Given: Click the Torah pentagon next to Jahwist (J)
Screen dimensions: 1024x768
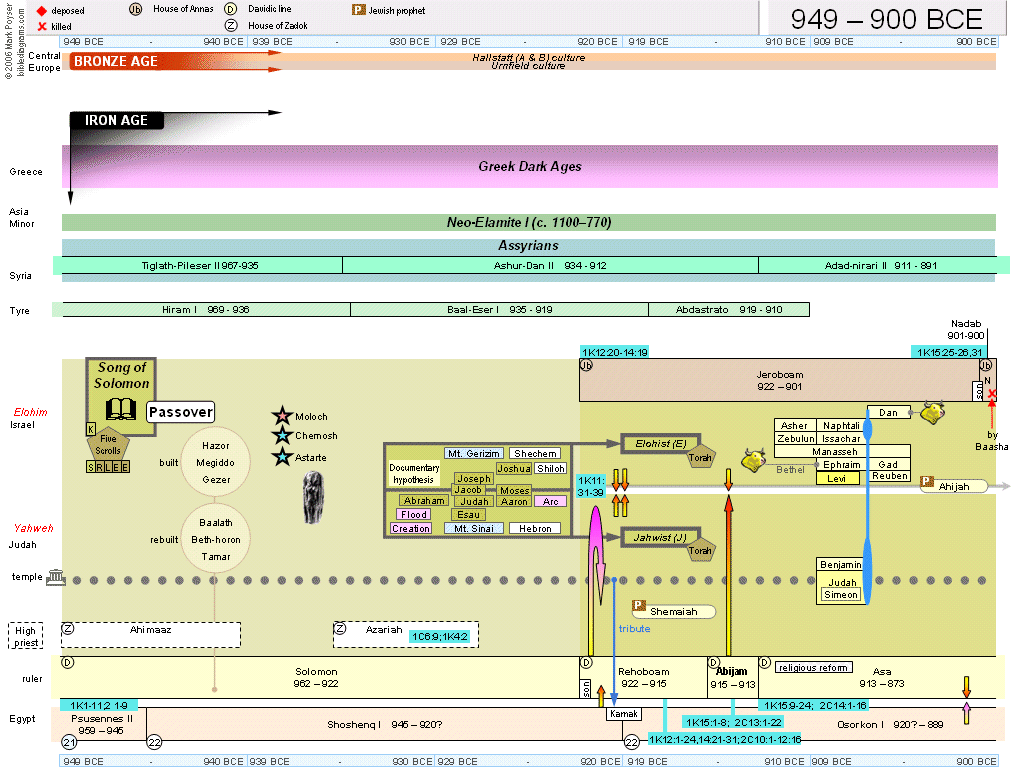Looking at the screenshot, I should pyautogui.click(x=700, y=547).
